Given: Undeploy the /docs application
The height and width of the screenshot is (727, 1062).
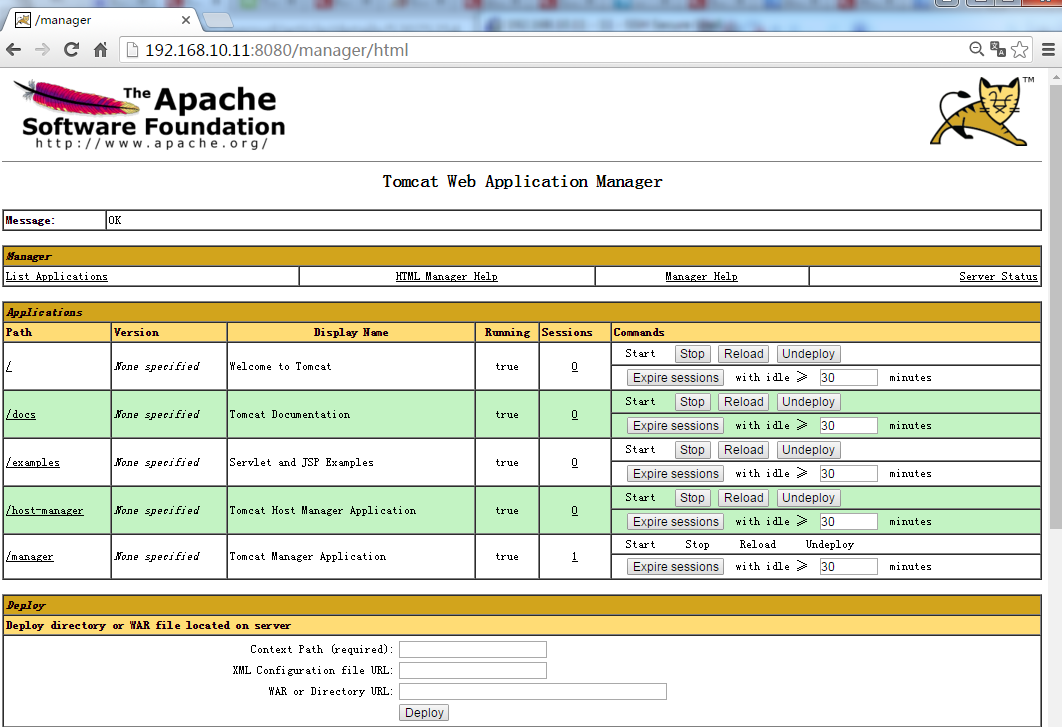Looking at the screenshot, I should point(809,402).
